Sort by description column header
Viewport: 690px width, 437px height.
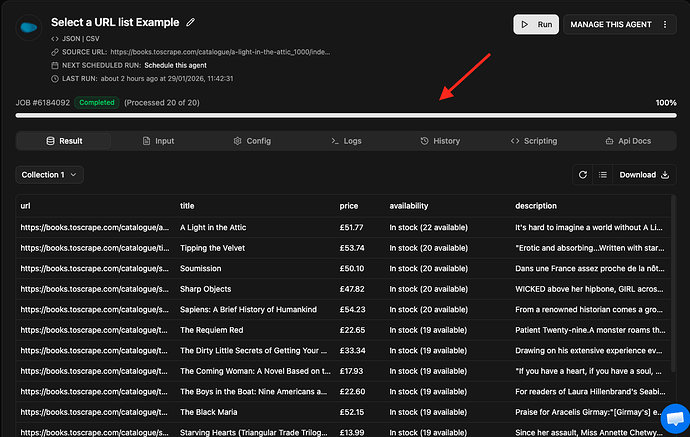click(x=536, y=206)
